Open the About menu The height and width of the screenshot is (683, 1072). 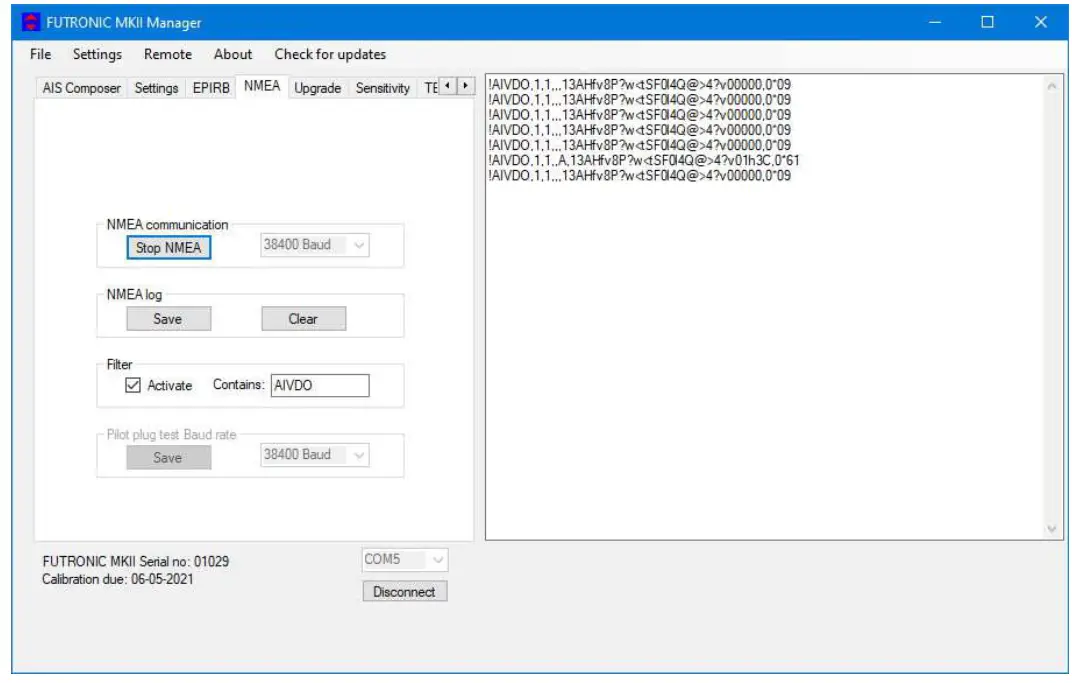click(x=232, y=54)
